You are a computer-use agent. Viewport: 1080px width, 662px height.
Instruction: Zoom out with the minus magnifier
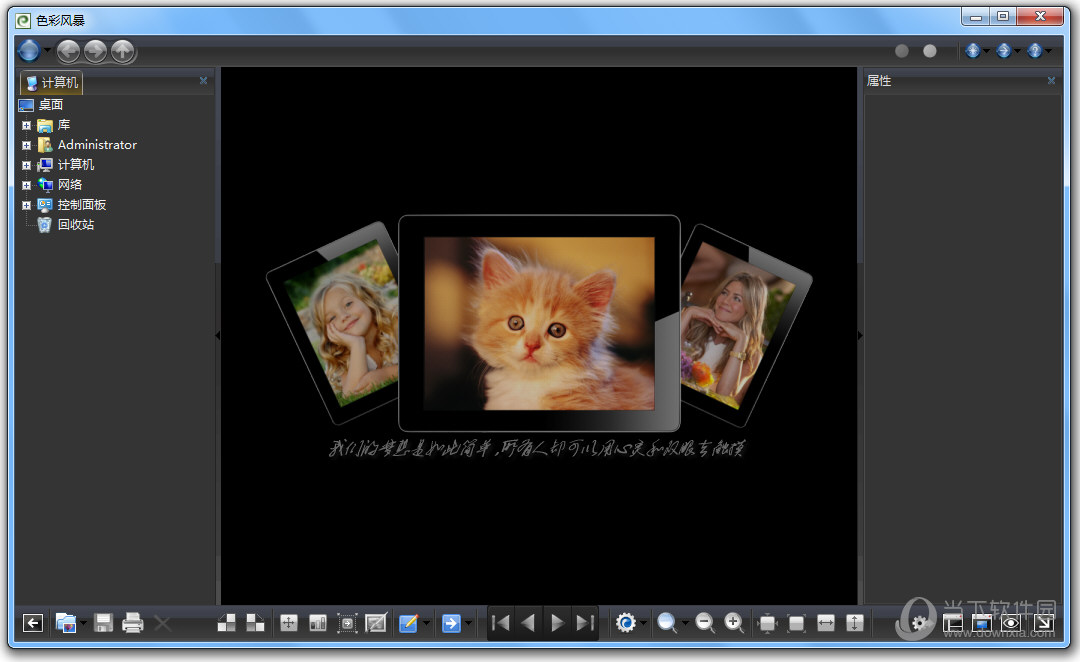(x=704, y=623)
